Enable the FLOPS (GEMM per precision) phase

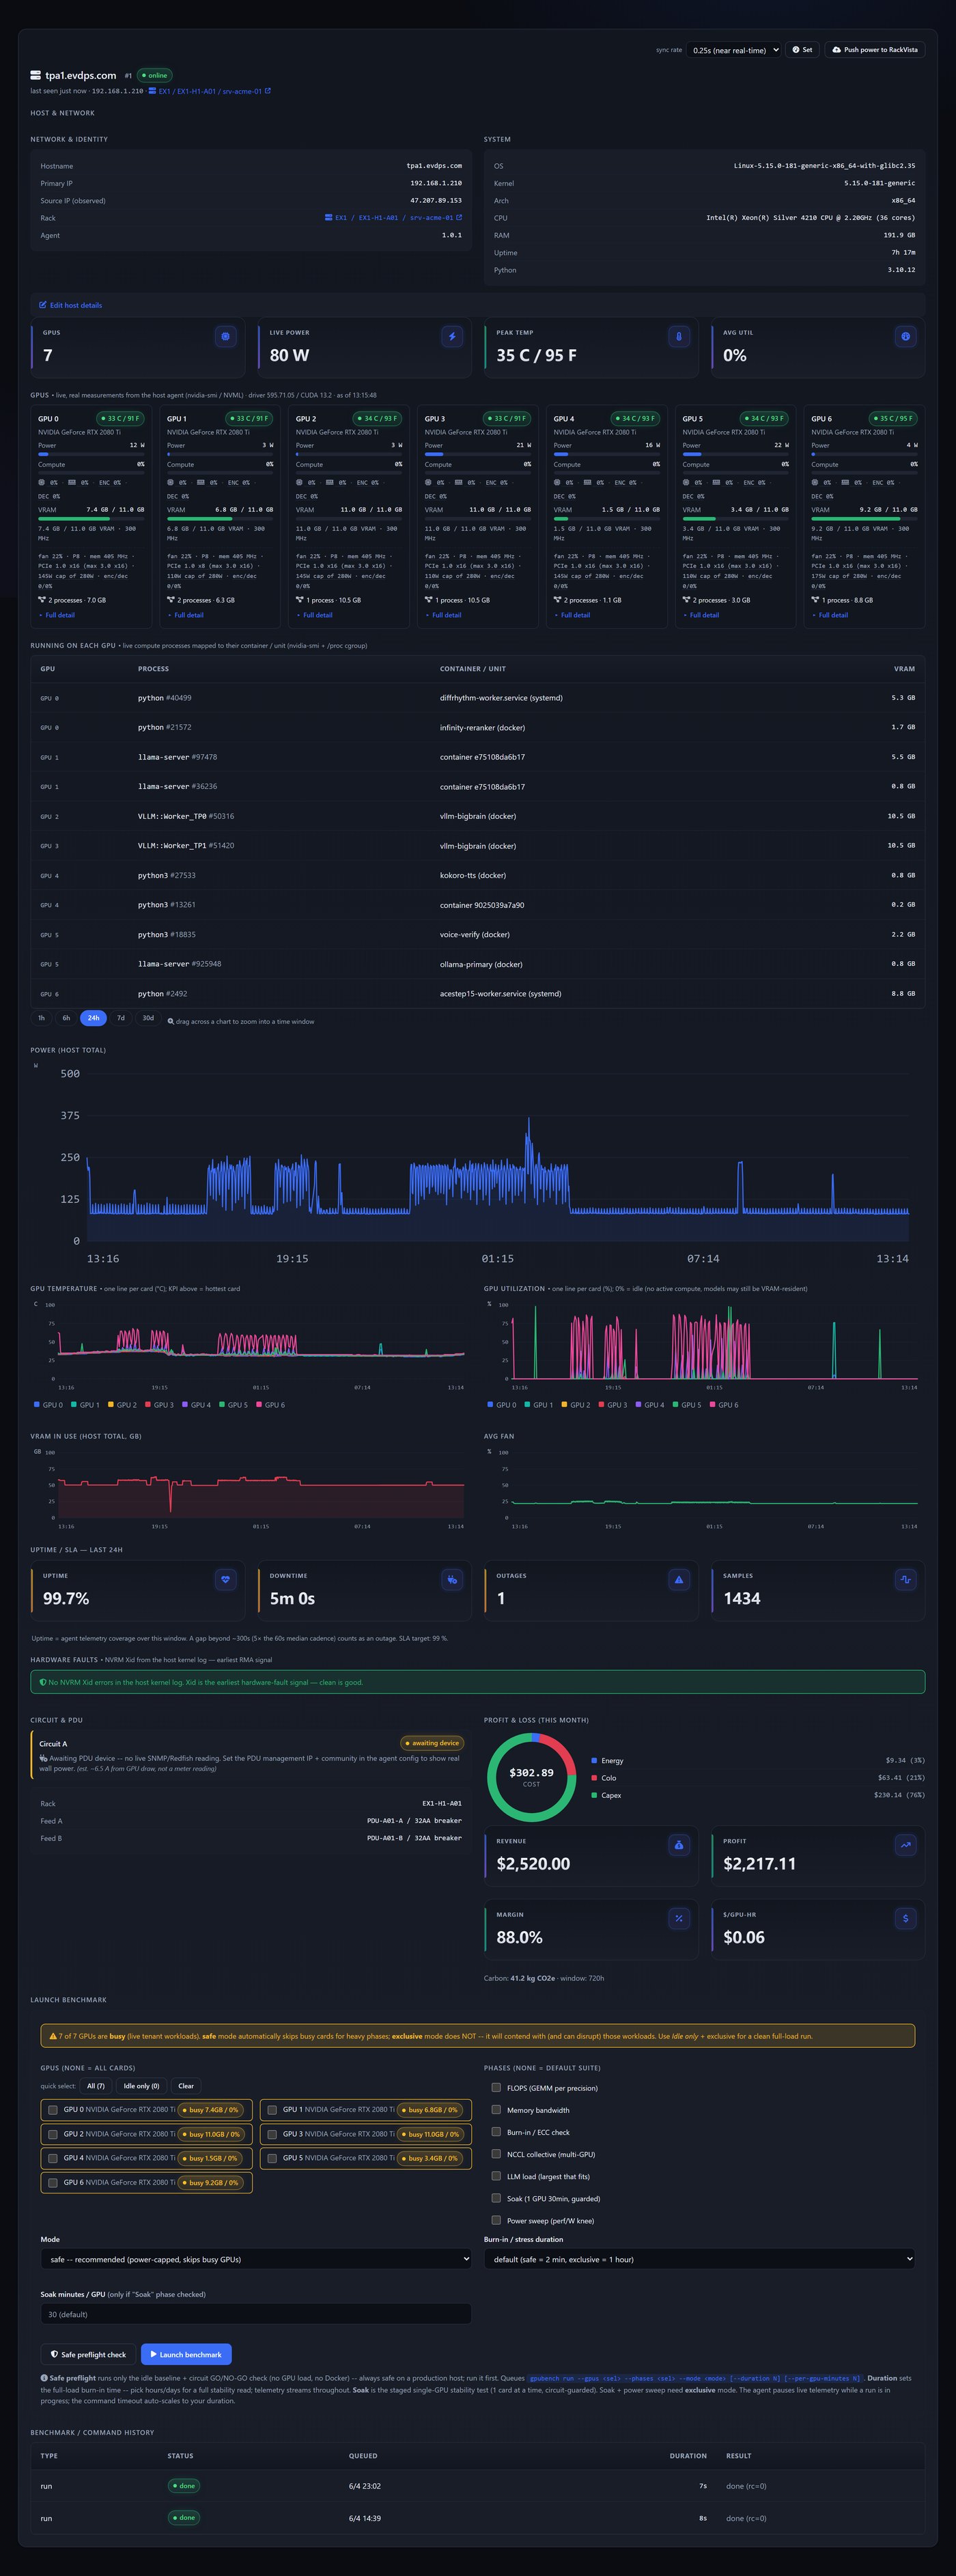pyautogui.click(x=496, y=2088)
